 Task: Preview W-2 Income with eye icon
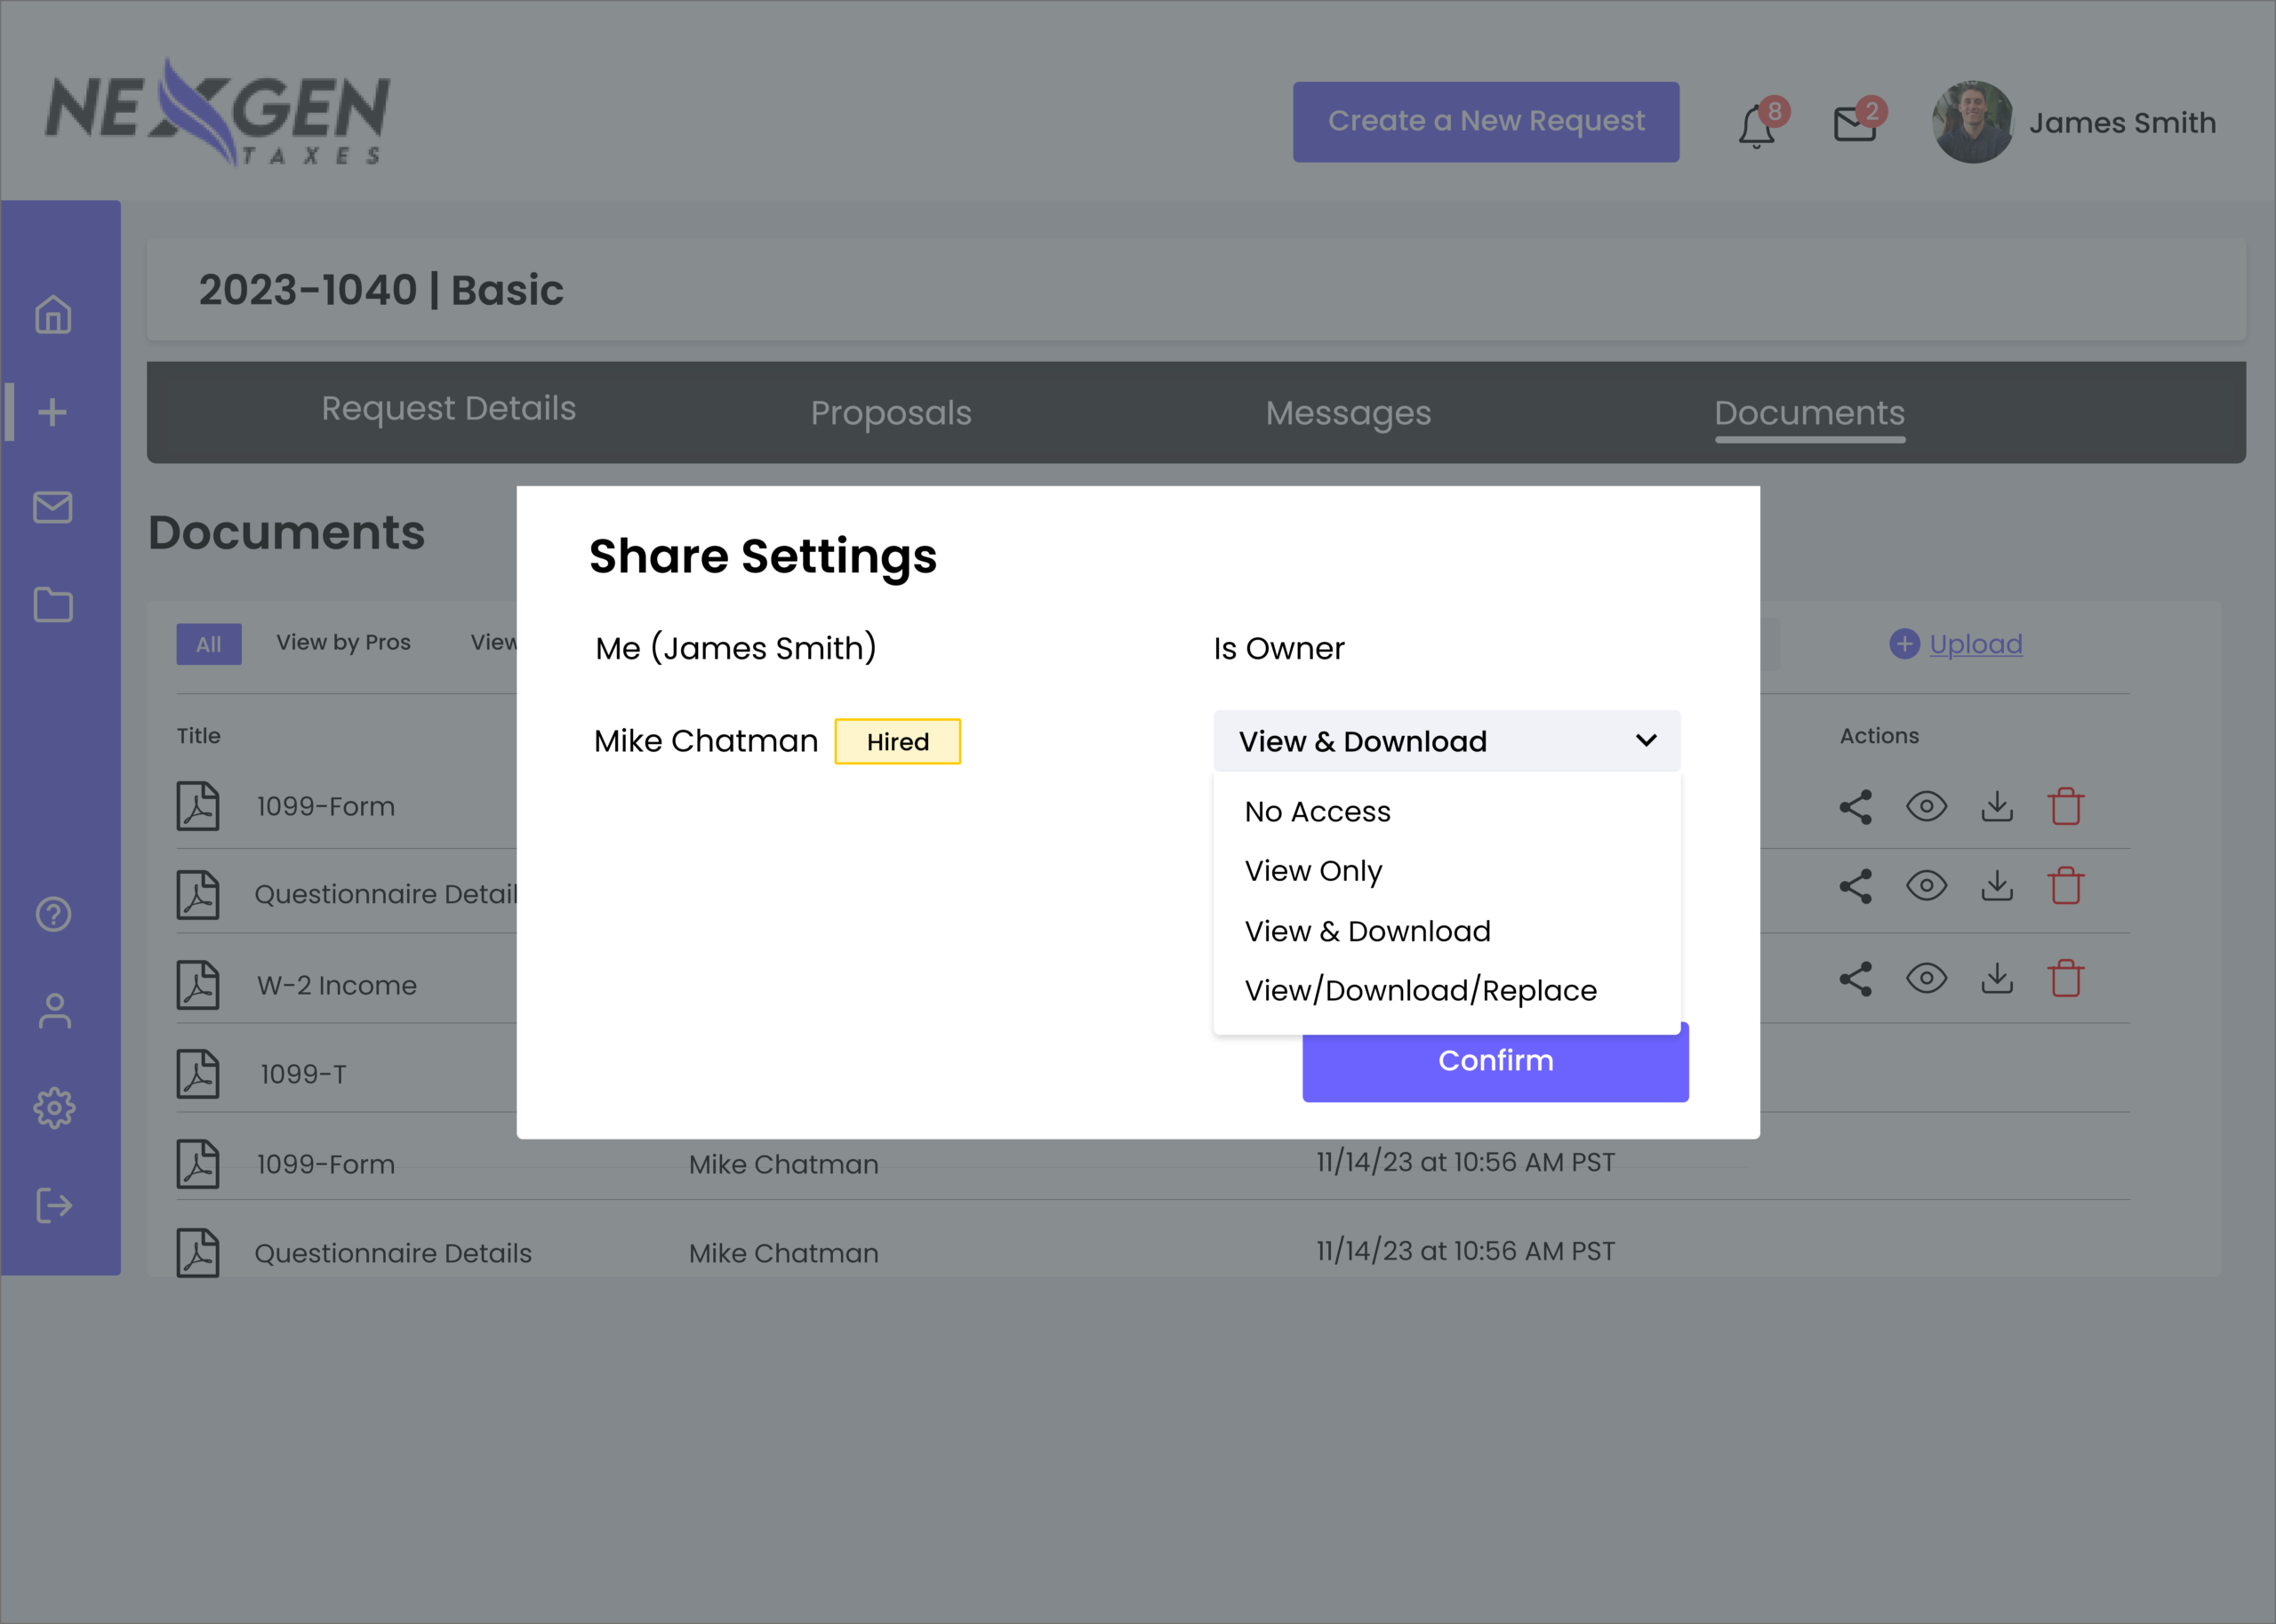1926,978
